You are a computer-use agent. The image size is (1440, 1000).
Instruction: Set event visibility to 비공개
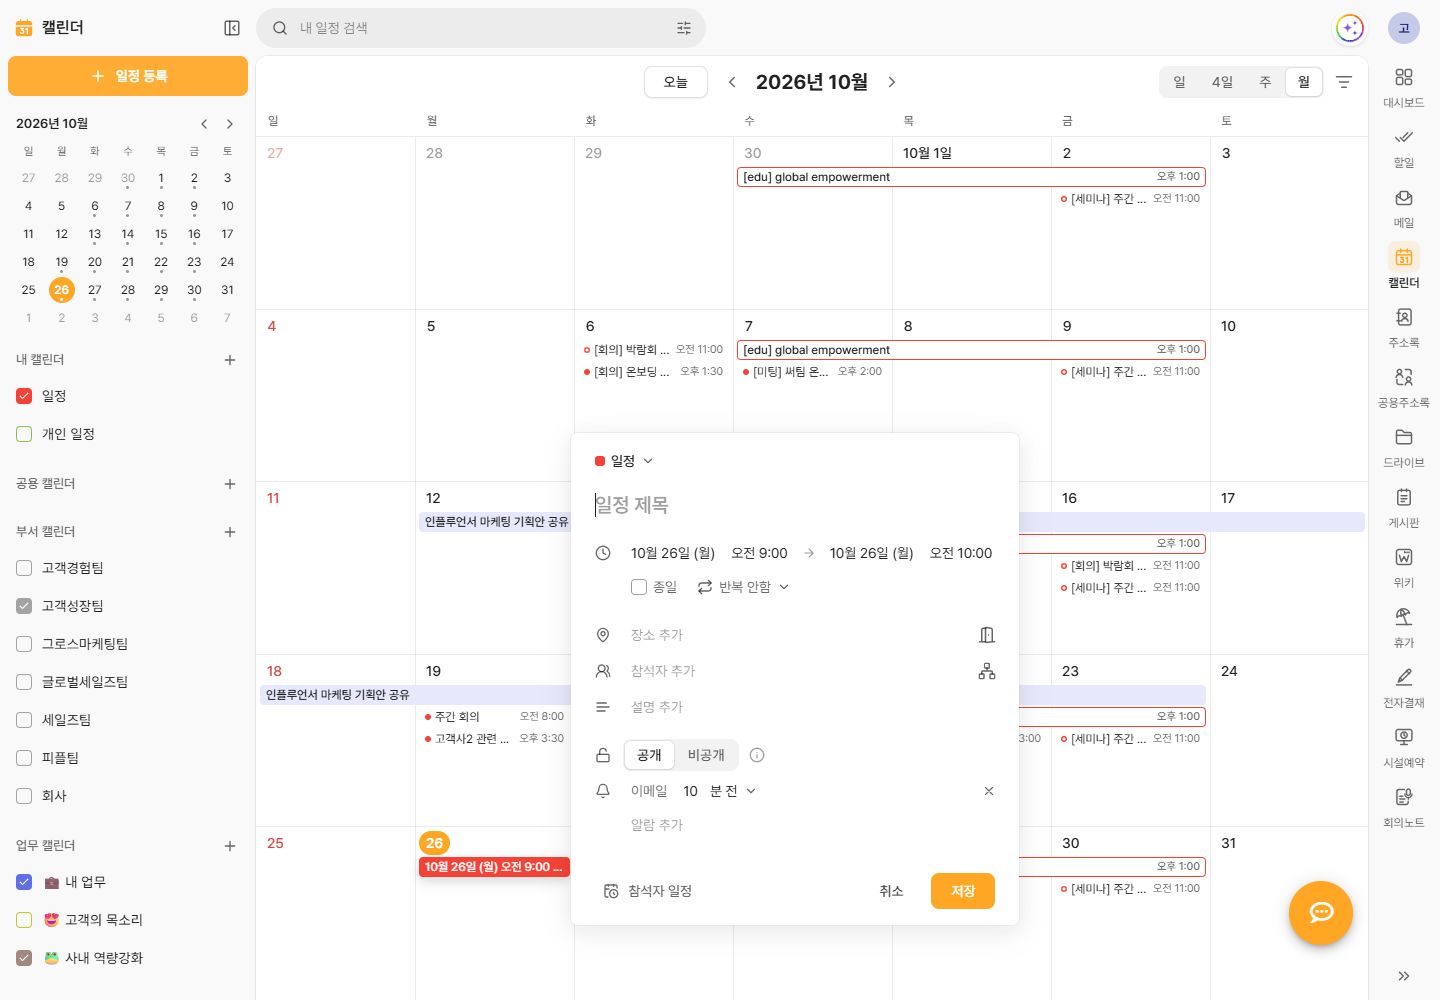click(x=706, y=755)
